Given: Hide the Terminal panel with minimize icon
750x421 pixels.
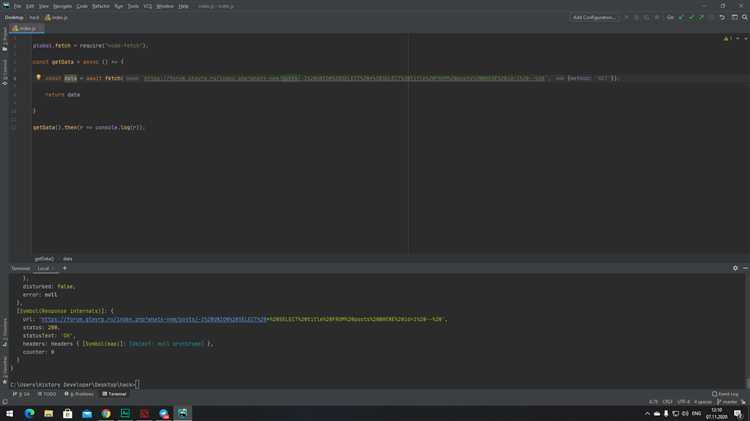Looking at the screenshot, I should pyautogui.click(x=744, y=268).
